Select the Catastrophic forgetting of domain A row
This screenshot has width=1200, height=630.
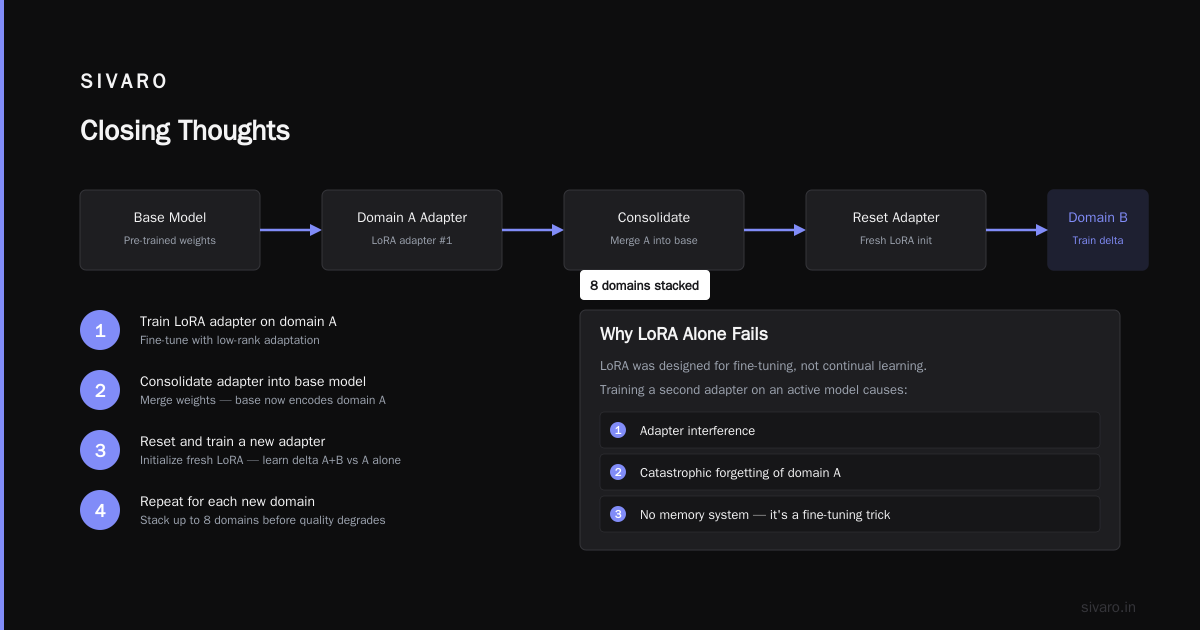click(x=850, y=472)
